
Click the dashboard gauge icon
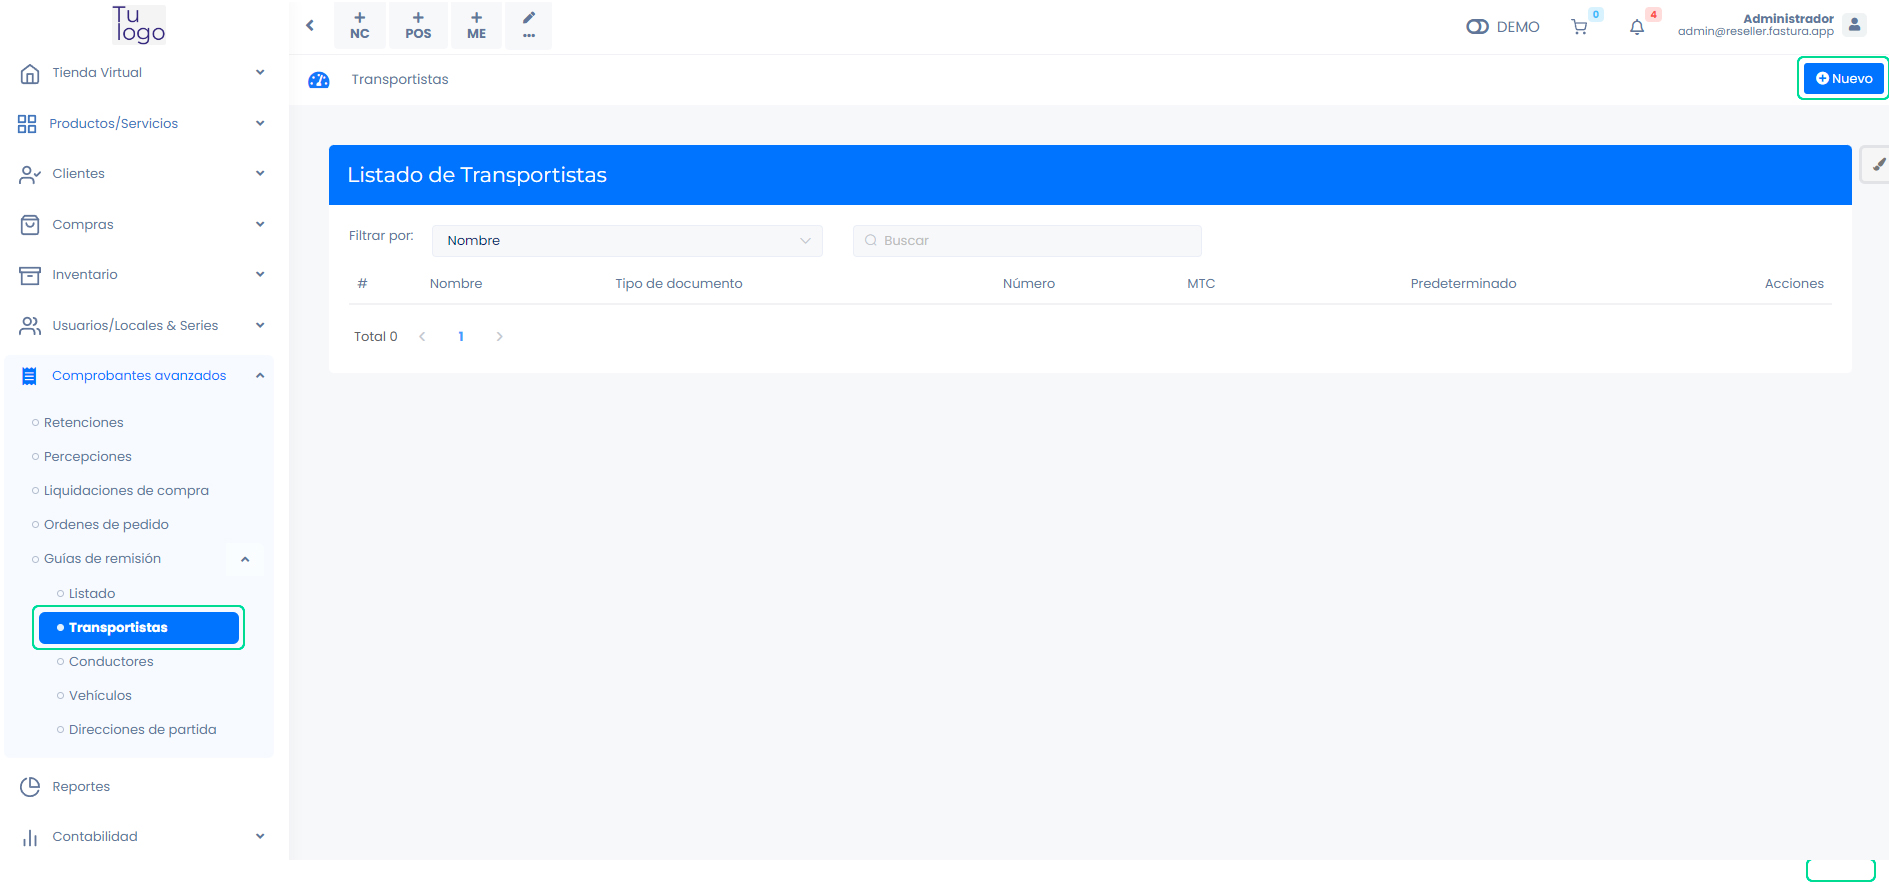coord(319,80)
